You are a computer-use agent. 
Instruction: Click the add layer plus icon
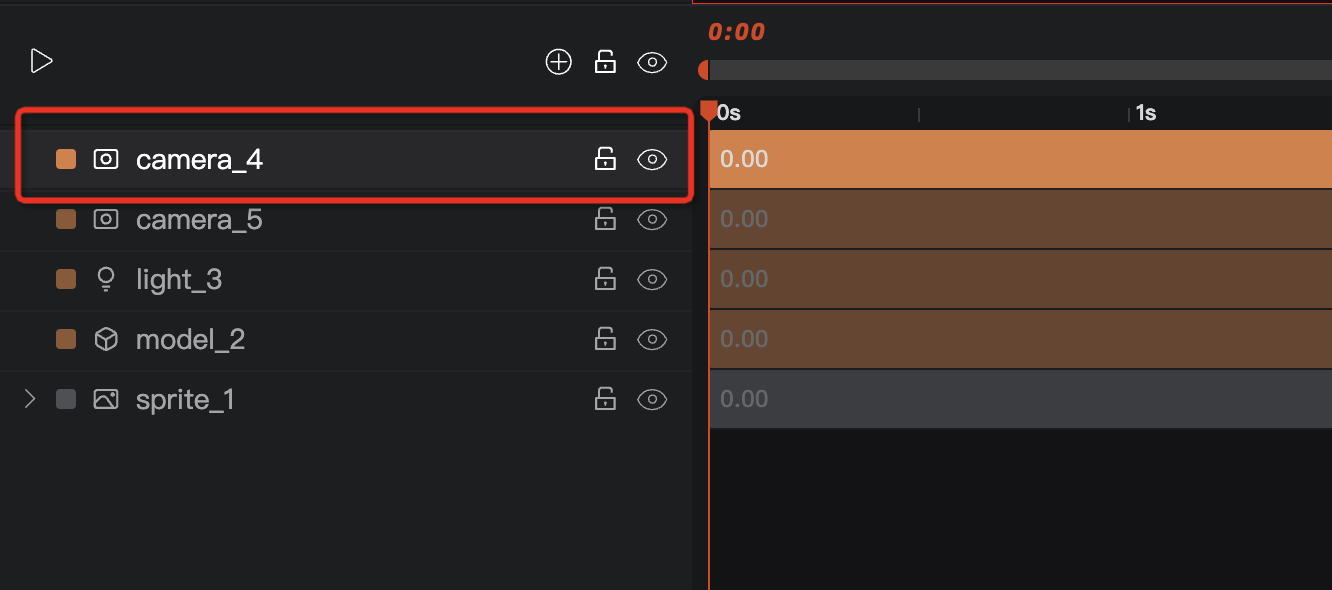point(558,62)
